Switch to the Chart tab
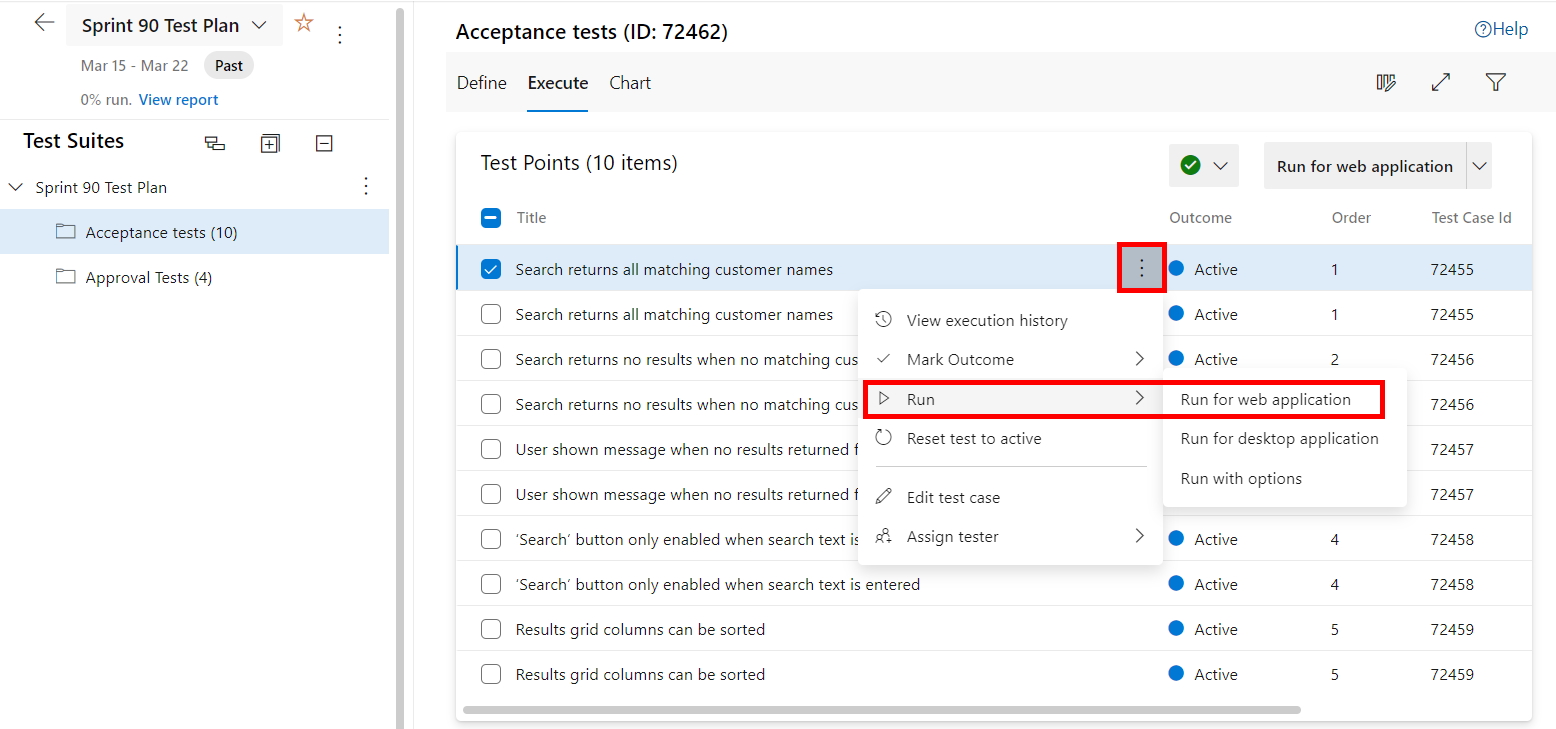Viewport: 1556px width, 729px height. 630,83
